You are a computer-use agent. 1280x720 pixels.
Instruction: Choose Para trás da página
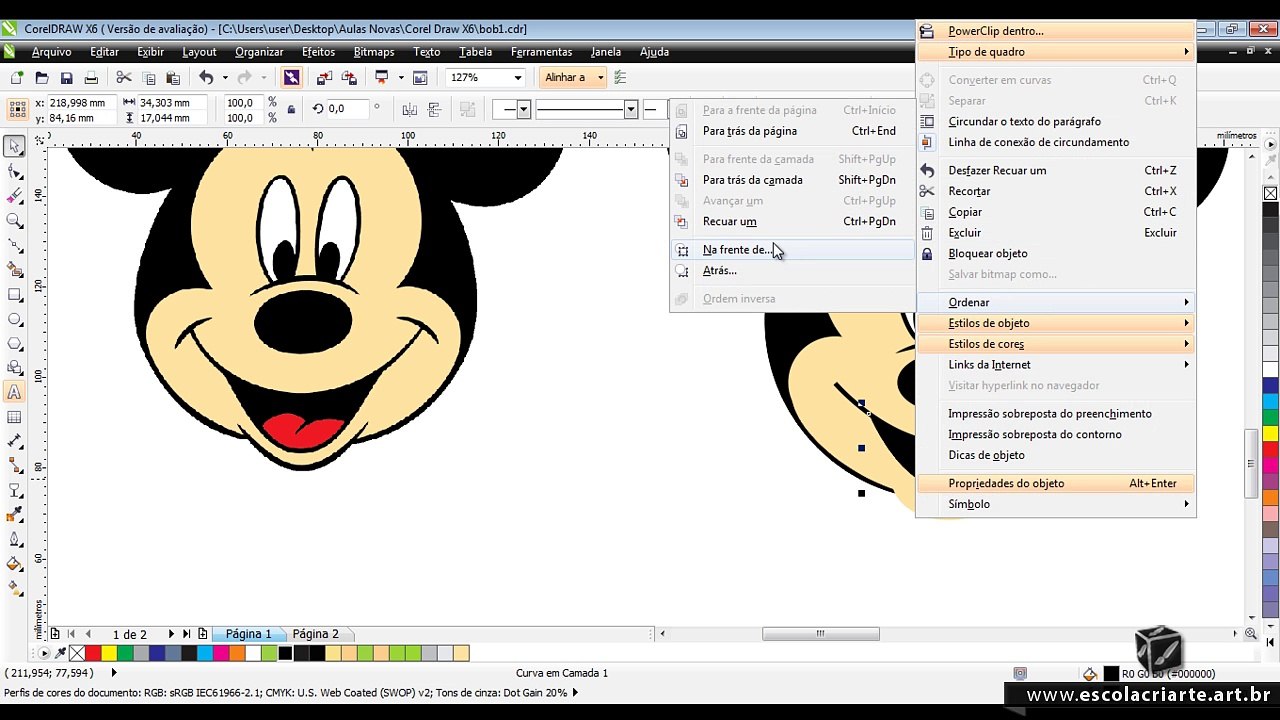pos(793,131)
